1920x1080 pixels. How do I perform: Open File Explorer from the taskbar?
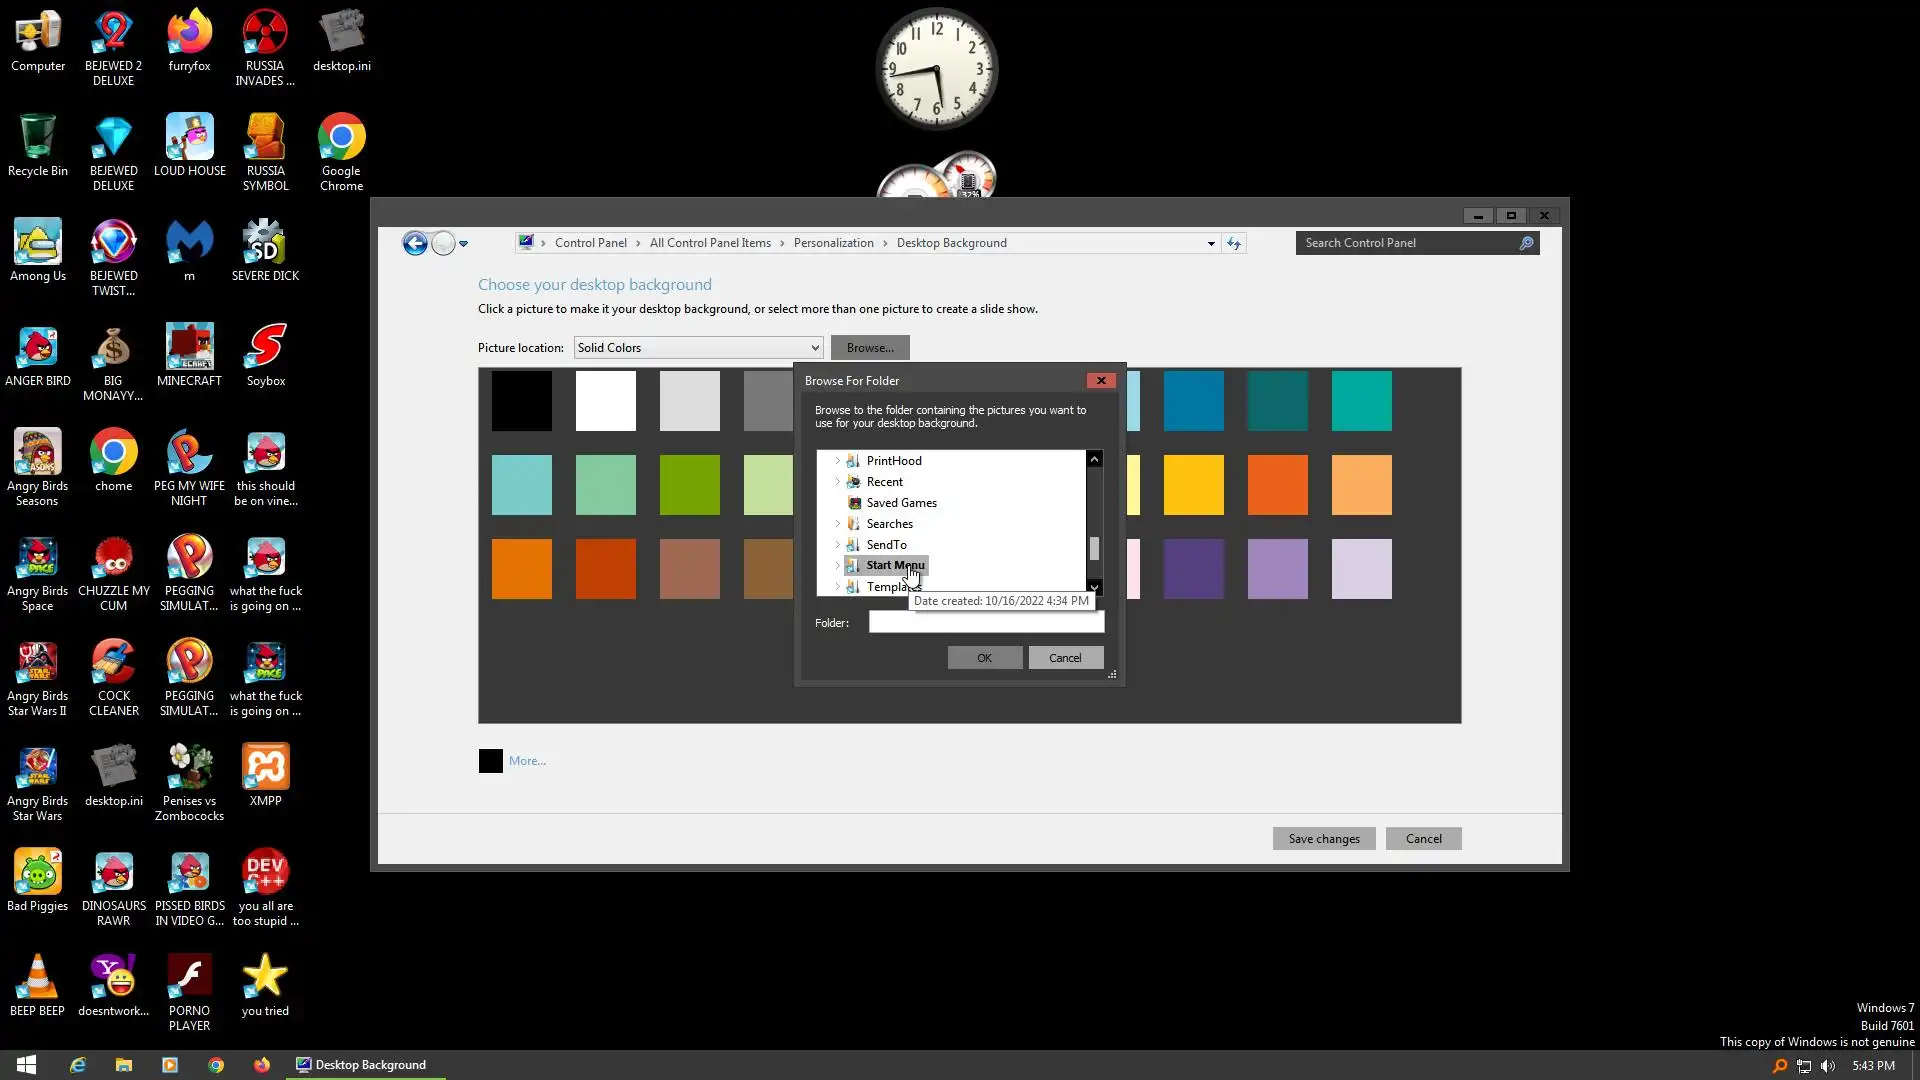(x=124, y=1065)
